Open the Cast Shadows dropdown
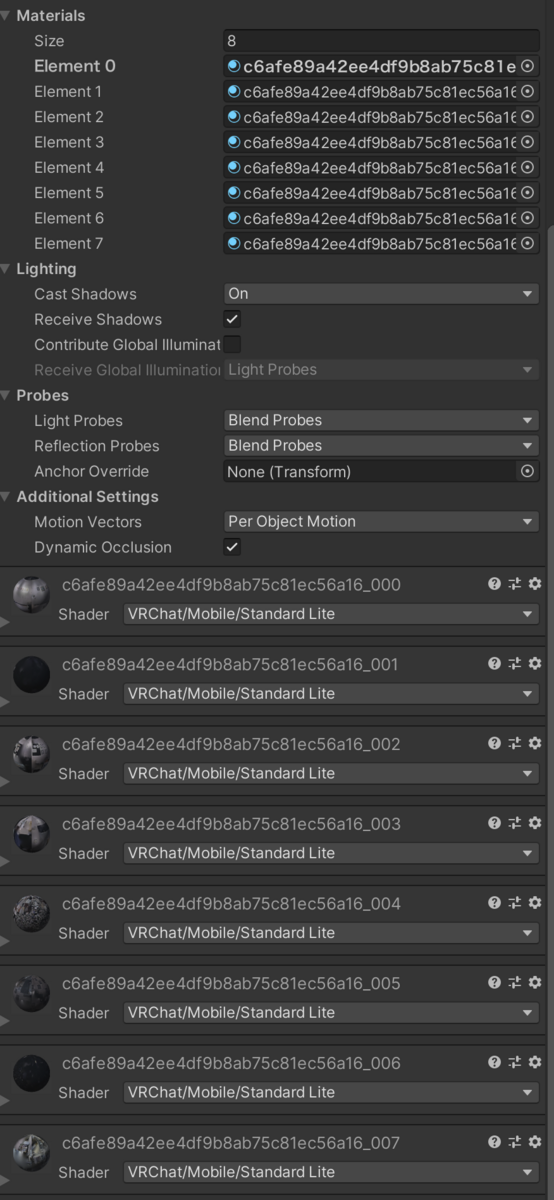Viewport: 554px width, 1200px height. (381, 294)
